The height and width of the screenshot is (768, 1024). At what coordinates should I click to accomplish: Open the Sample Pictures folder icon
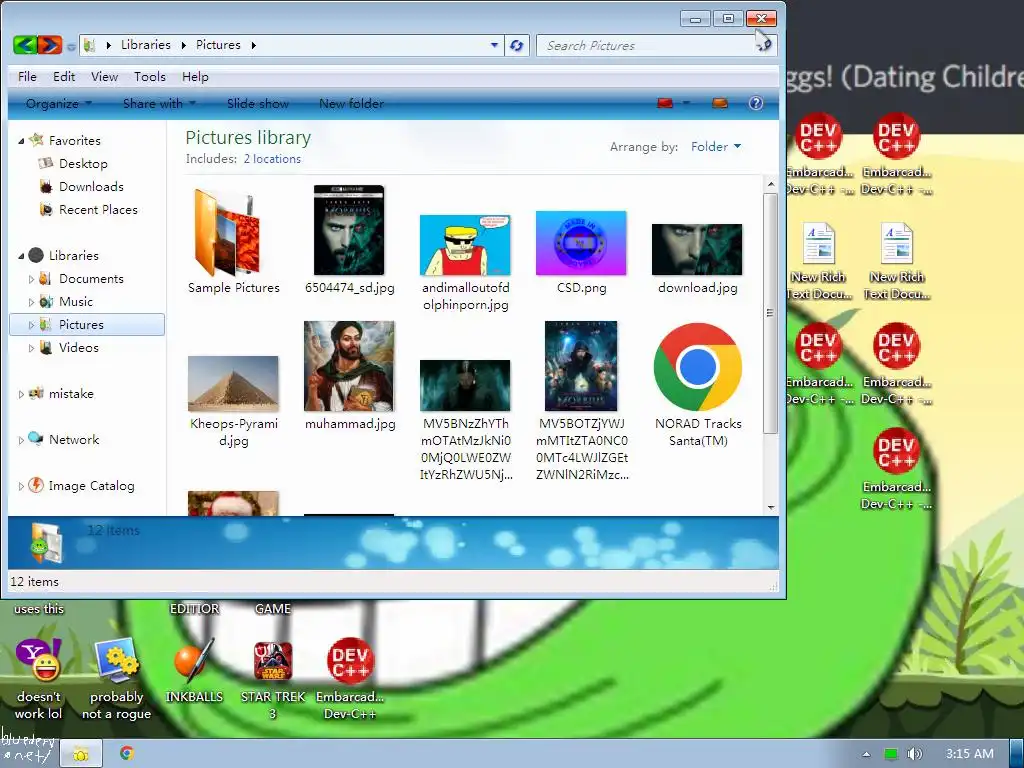[233, 241]
